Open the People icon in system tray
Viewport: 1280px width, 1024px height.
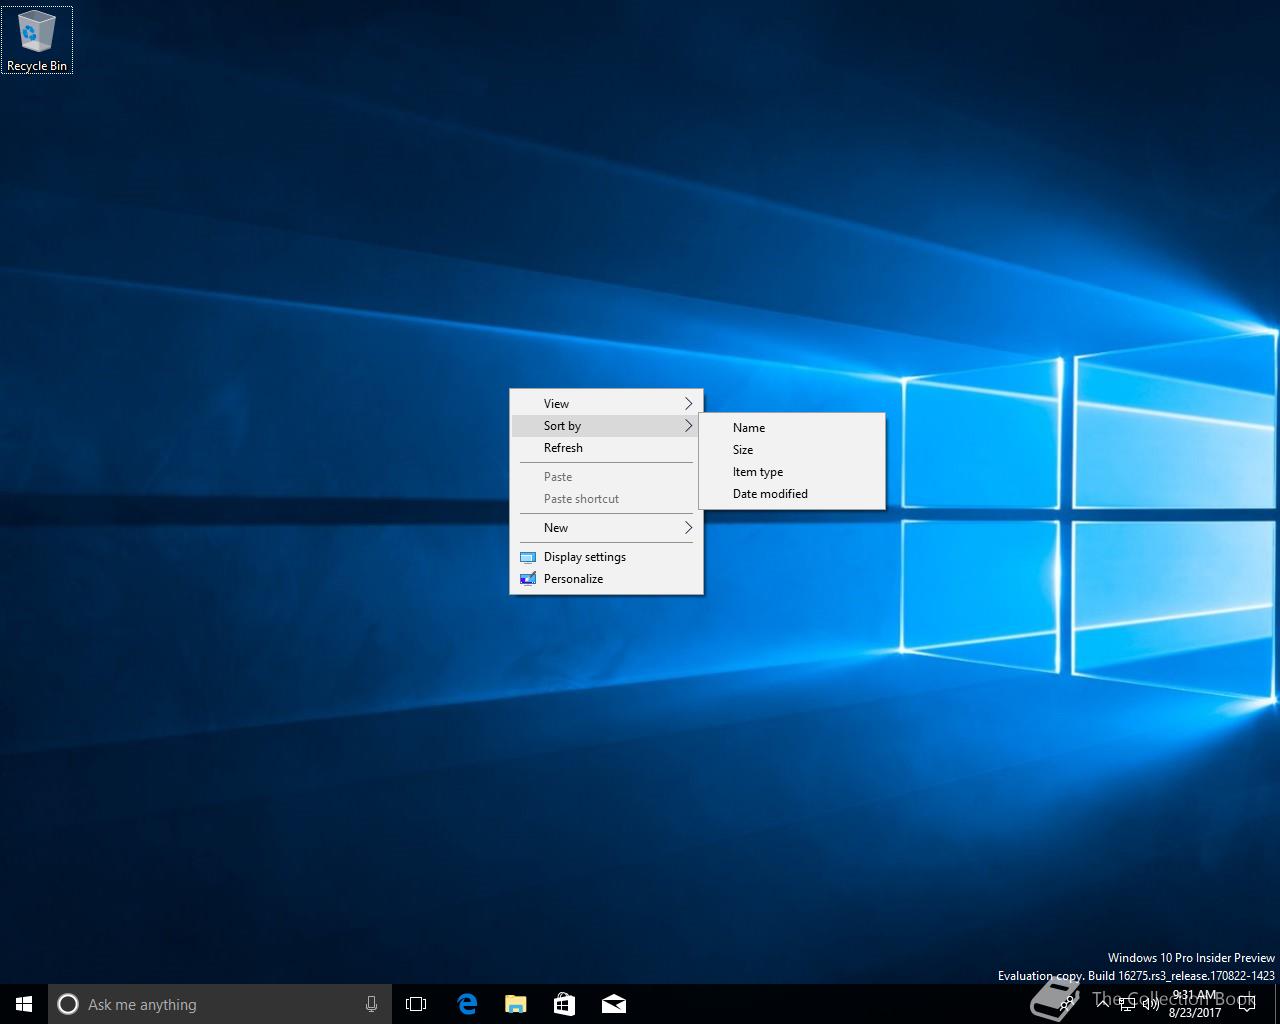1068,1004
